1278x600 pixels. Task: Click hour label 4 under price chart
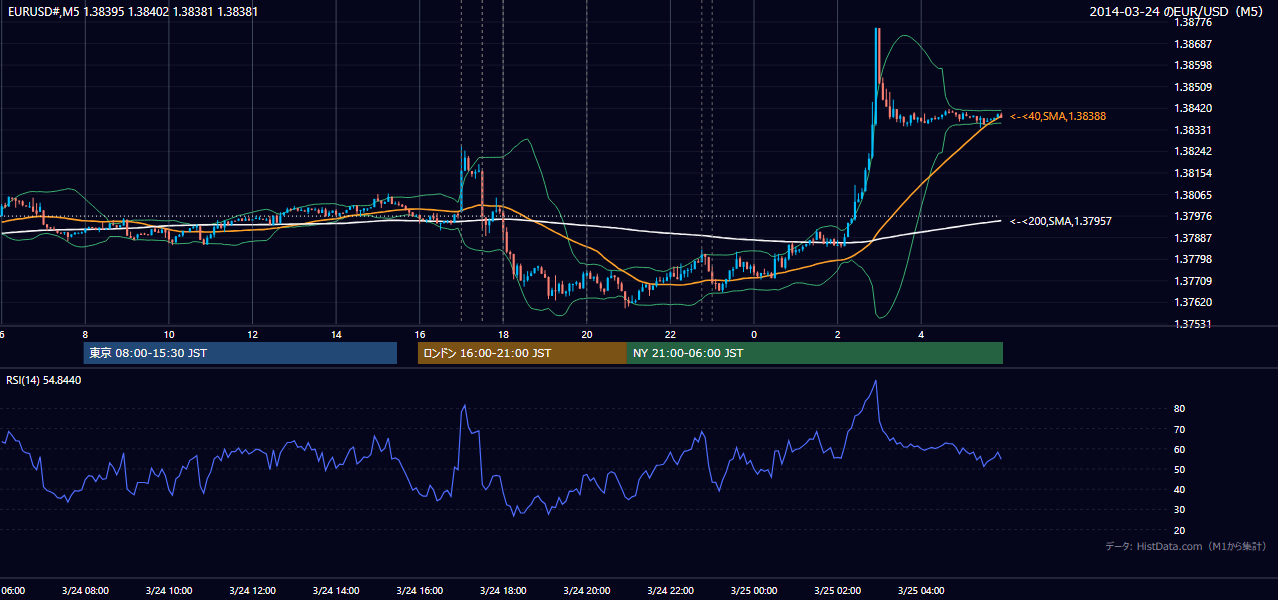point(921,334)
